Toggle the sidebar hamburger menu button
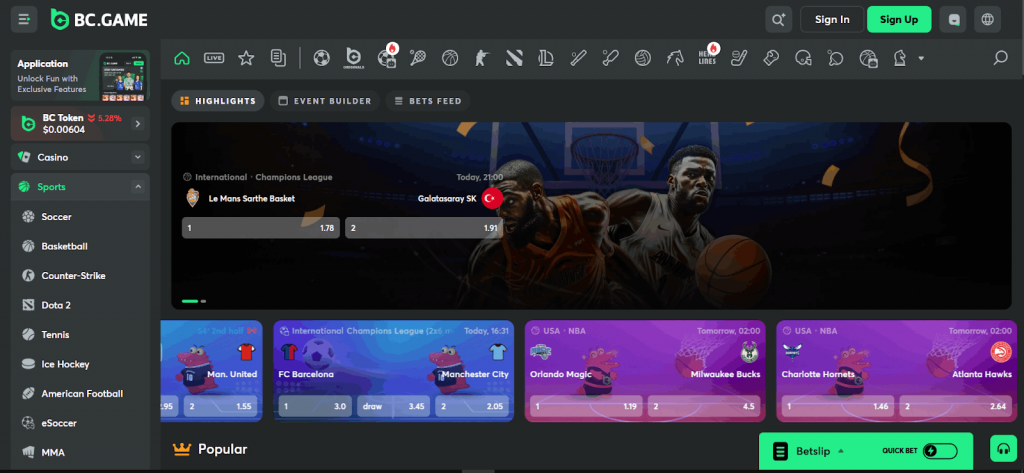Screen dimensions: 1024x473 point(24,19)
